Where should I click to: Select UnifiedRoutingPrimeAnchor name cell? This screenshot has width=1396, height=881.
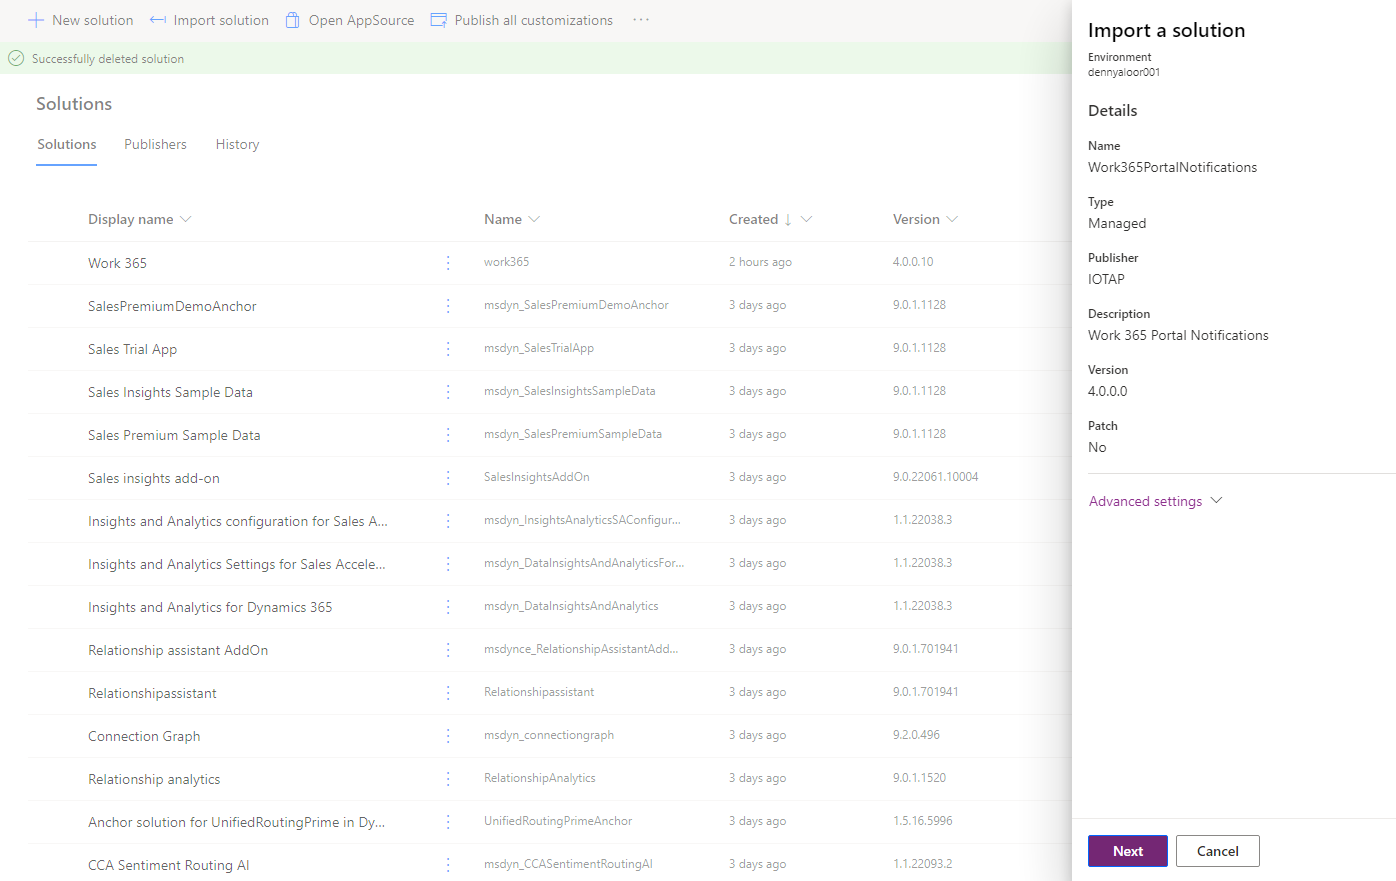[x=558, y=821]
